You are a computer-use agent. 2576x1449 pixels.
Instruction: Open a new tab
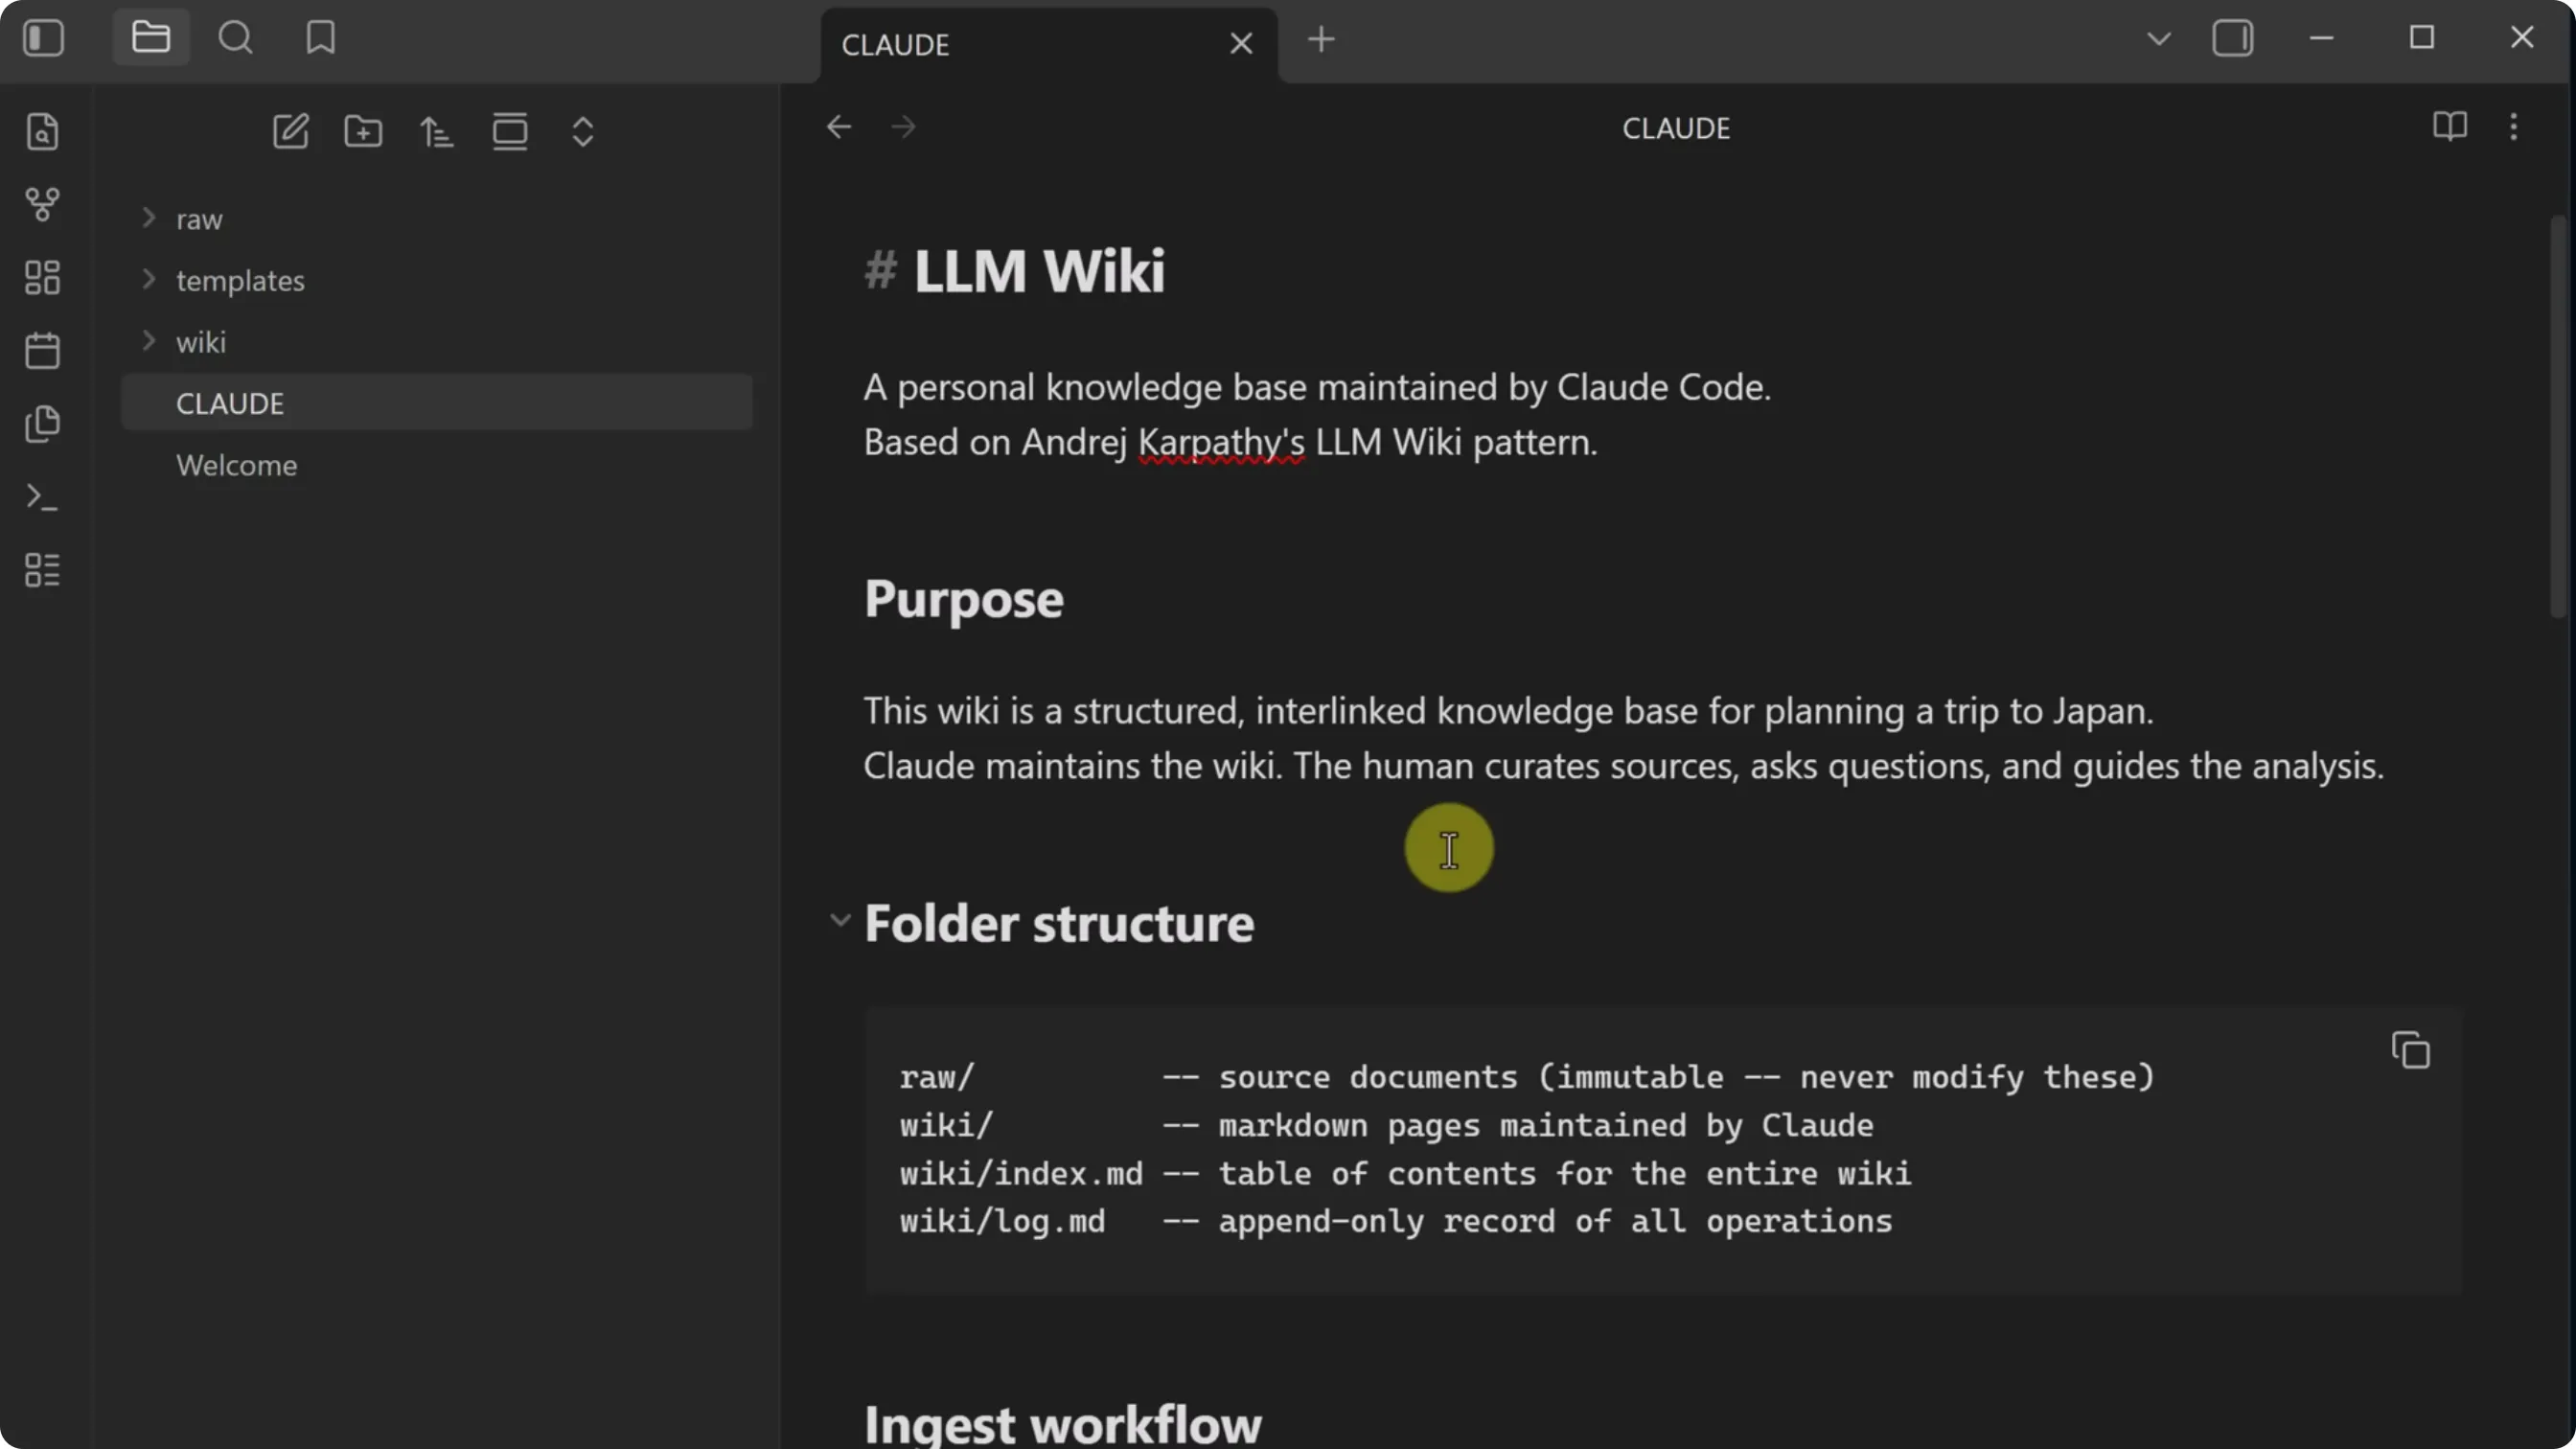[1321, 40]
